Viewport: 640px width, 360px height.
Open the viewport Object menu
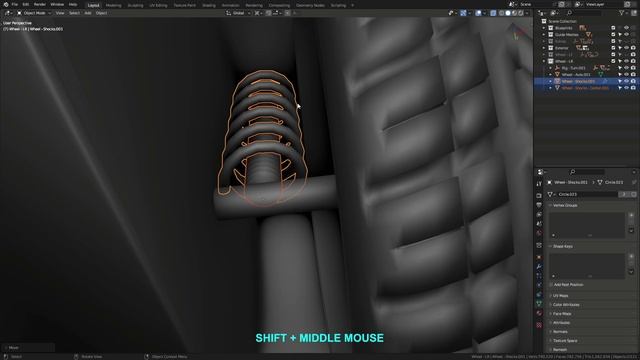[x=101, y=13]
